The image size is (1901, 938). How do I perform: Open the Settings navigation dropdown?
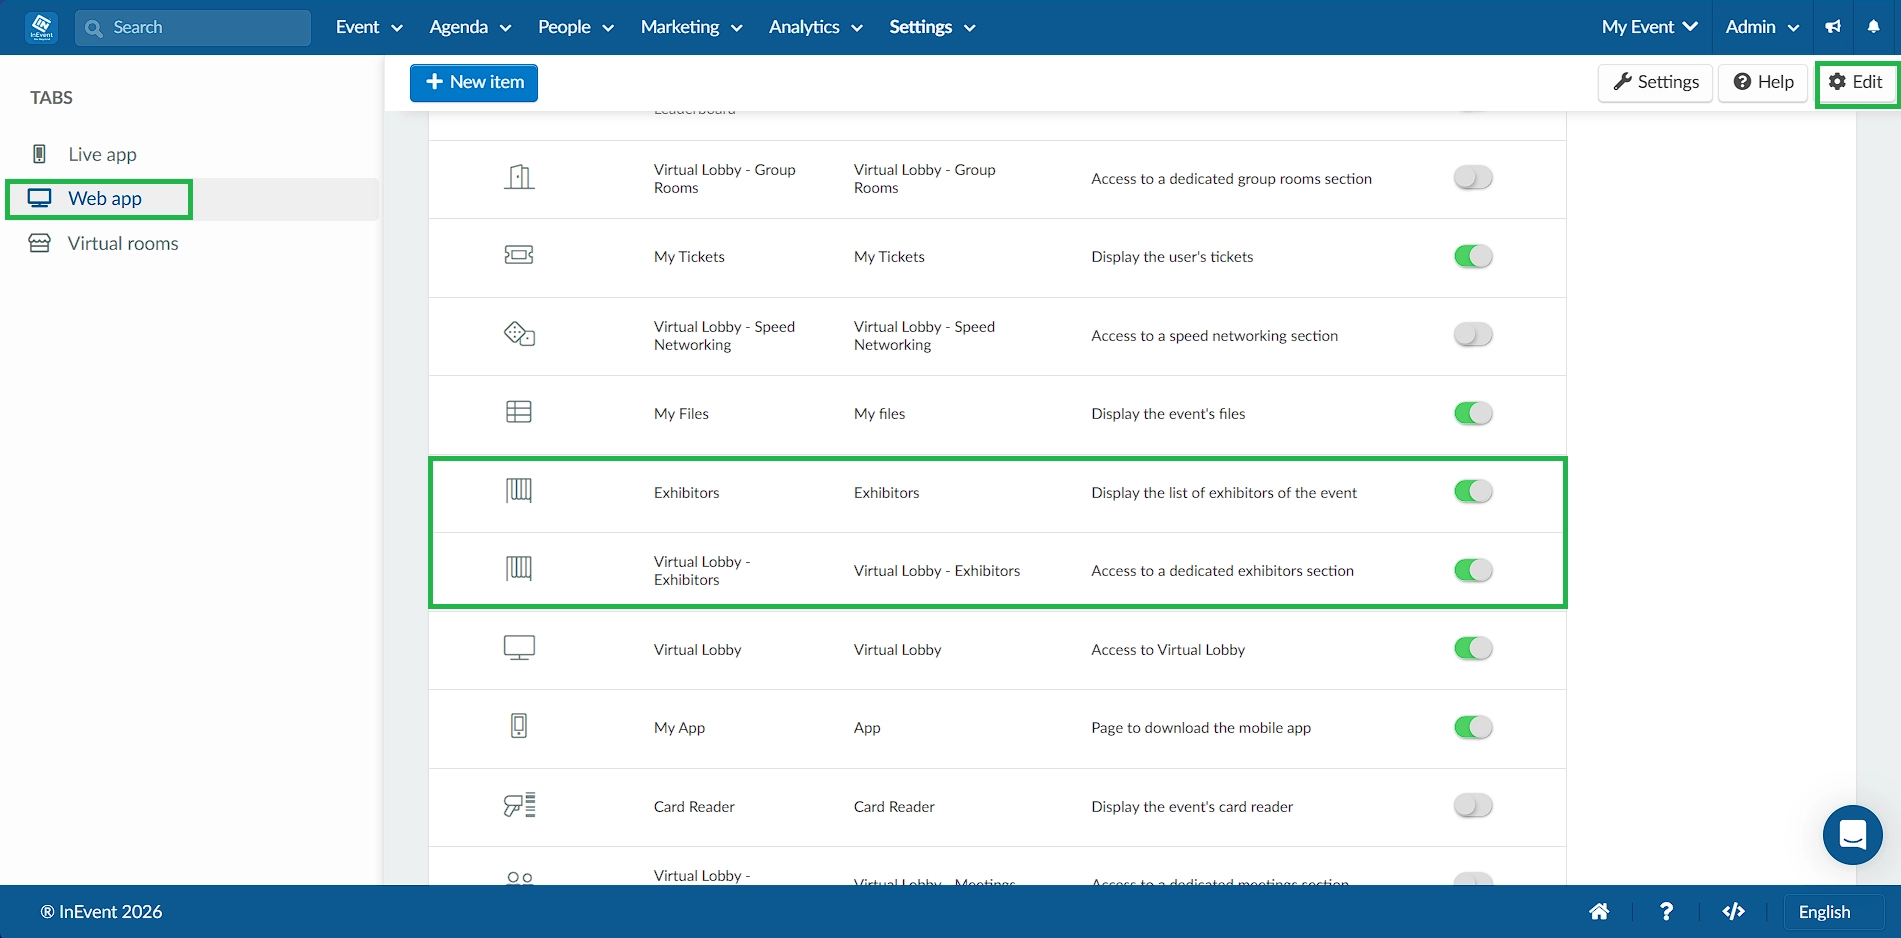click(932, 27)
